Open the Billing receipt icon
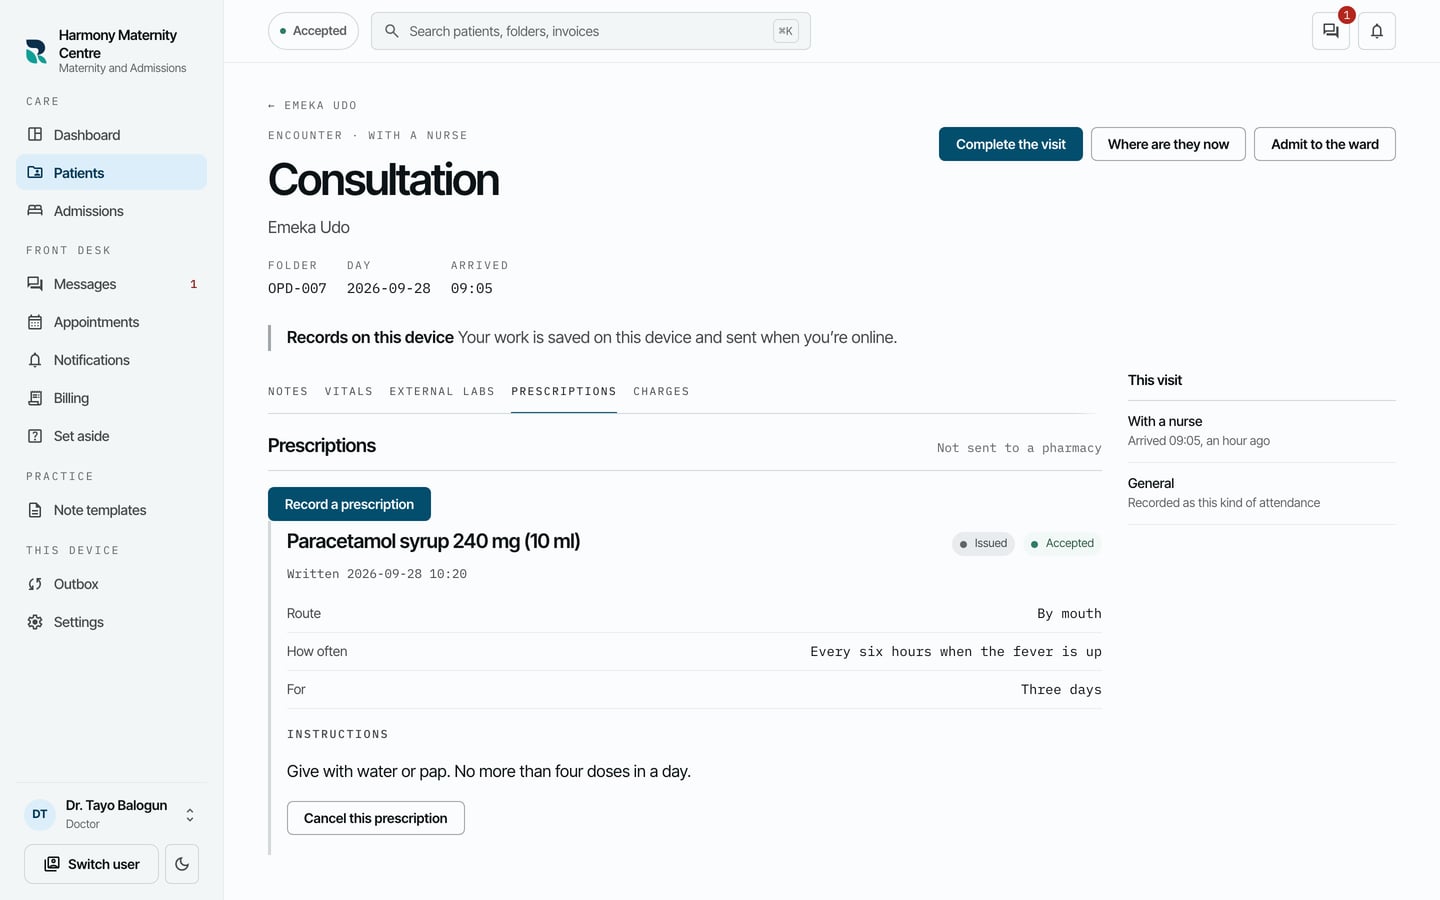This screenshot has width=1440, height=900. coord(35,398)
